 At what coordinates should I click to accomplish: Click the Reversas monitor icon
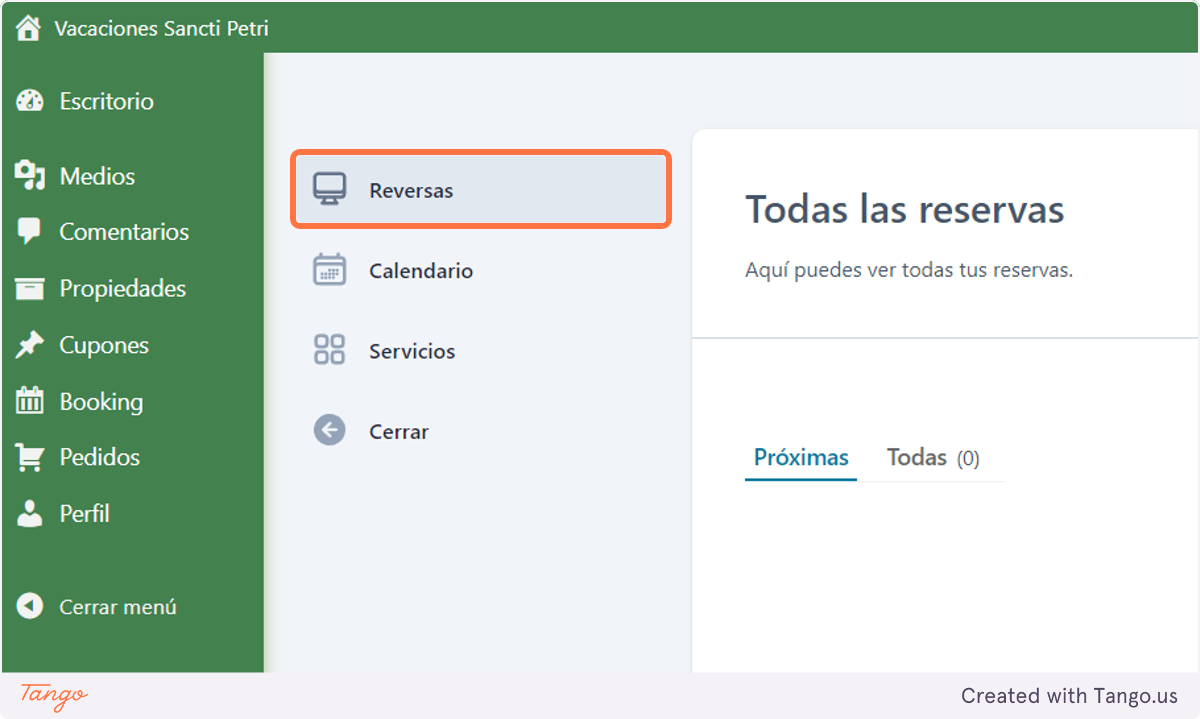tap(329, 189)
